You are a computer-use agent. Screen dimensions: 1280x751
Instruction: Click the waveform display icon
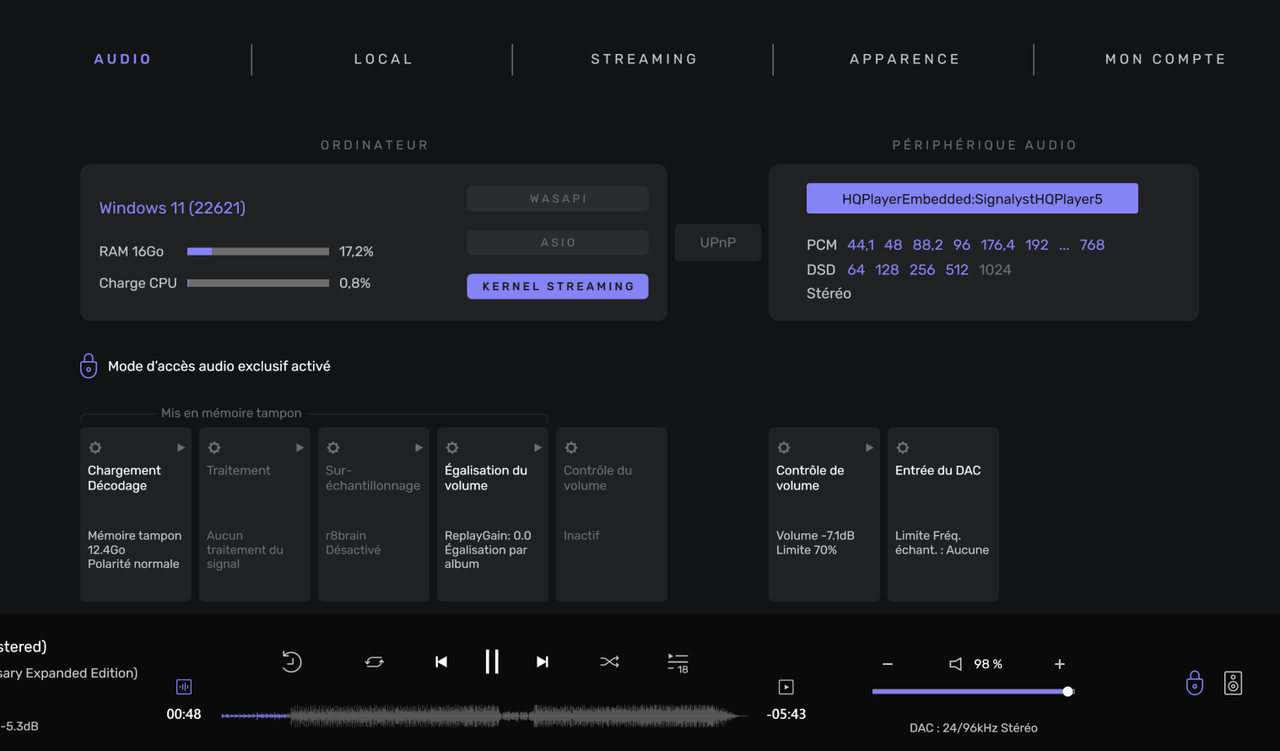pos(184,687)
